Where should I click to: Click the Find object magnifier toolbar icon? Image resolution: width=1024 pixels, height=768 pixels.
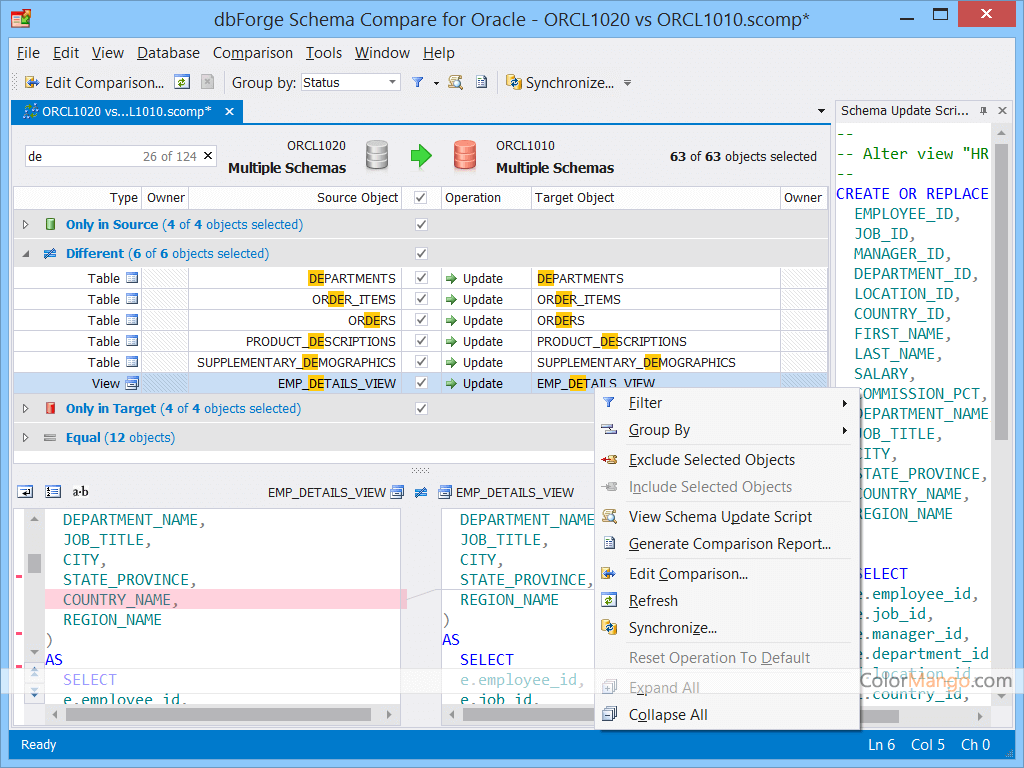coord(455,82)
